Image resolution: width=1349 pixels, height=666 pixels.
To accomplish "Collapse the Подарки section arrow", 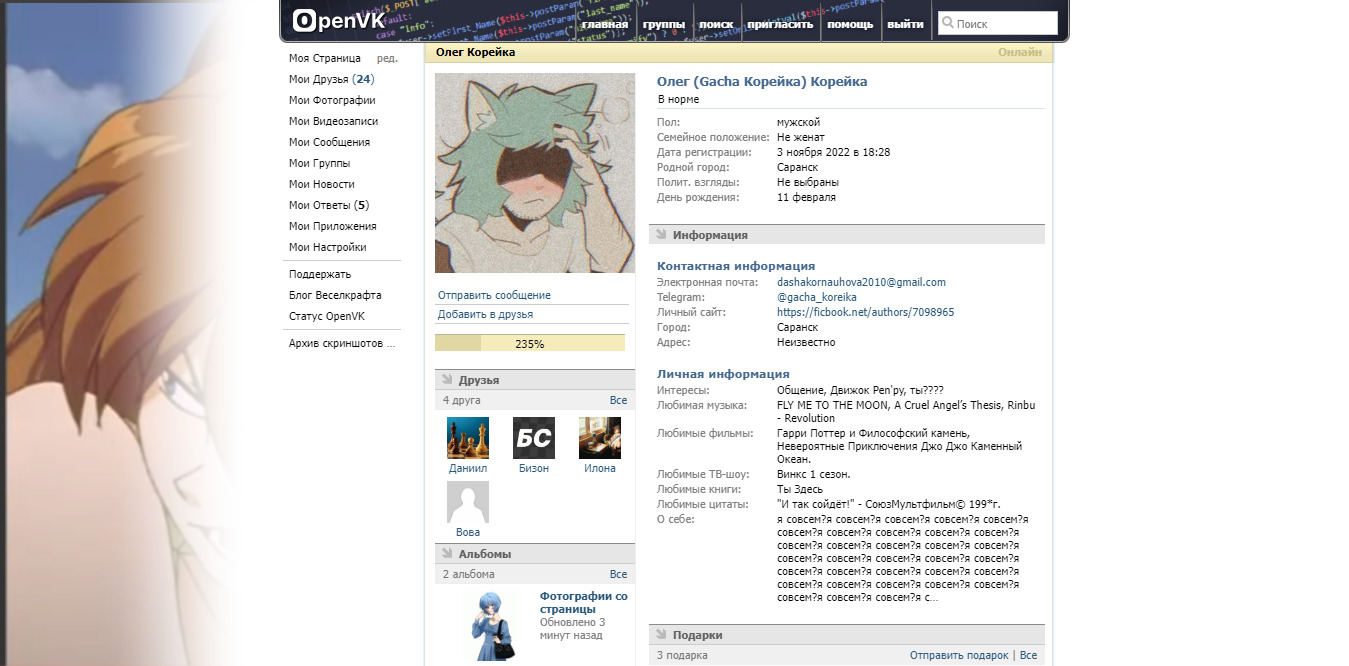I will click(x=660, y=635).
